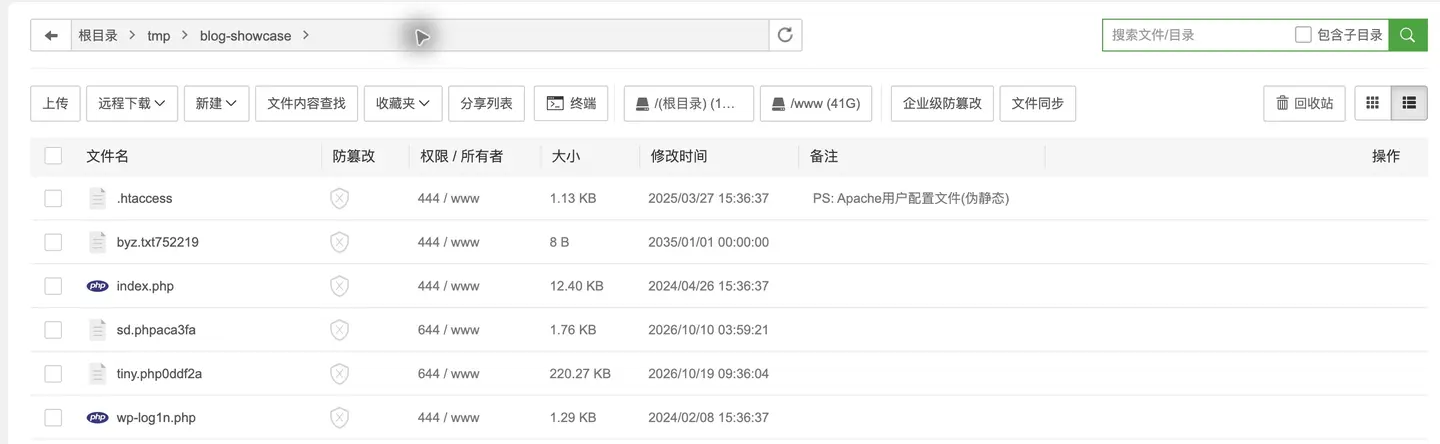Click the 上传 upload button
Screen dimensions: 1440x444
click(x=56, y=103)
